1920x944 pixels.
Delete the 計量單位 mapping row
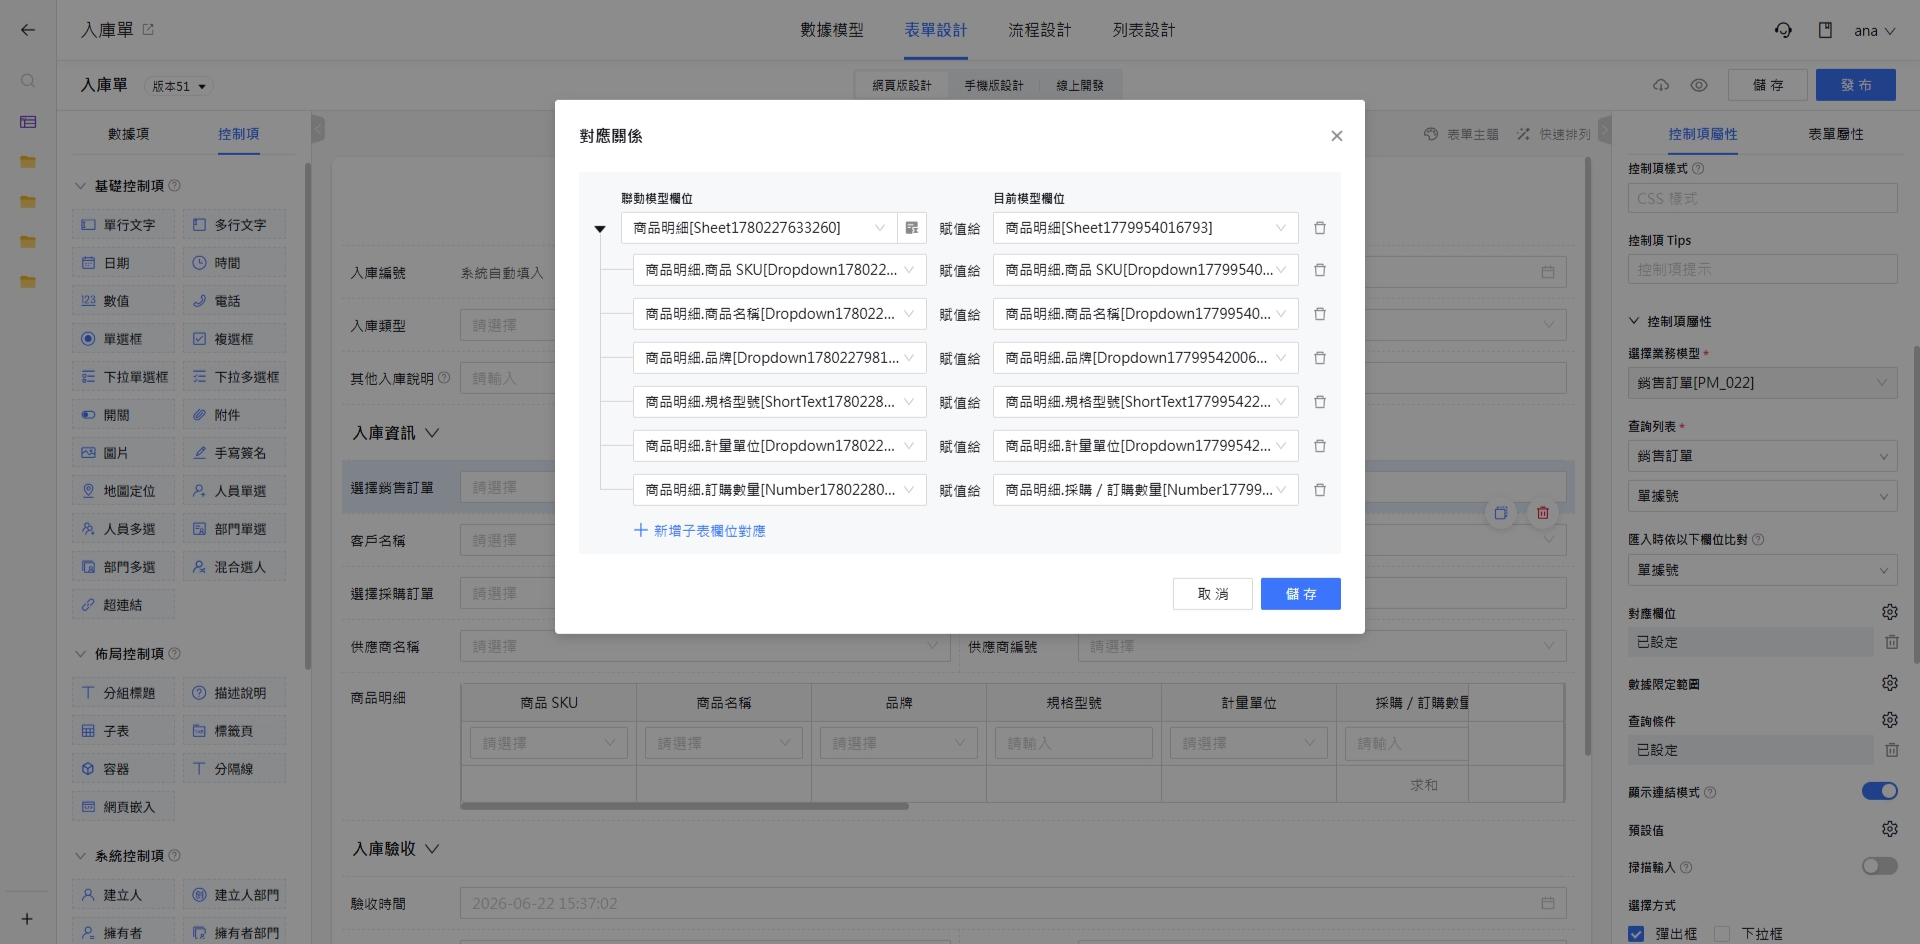tap(1319, 446)
